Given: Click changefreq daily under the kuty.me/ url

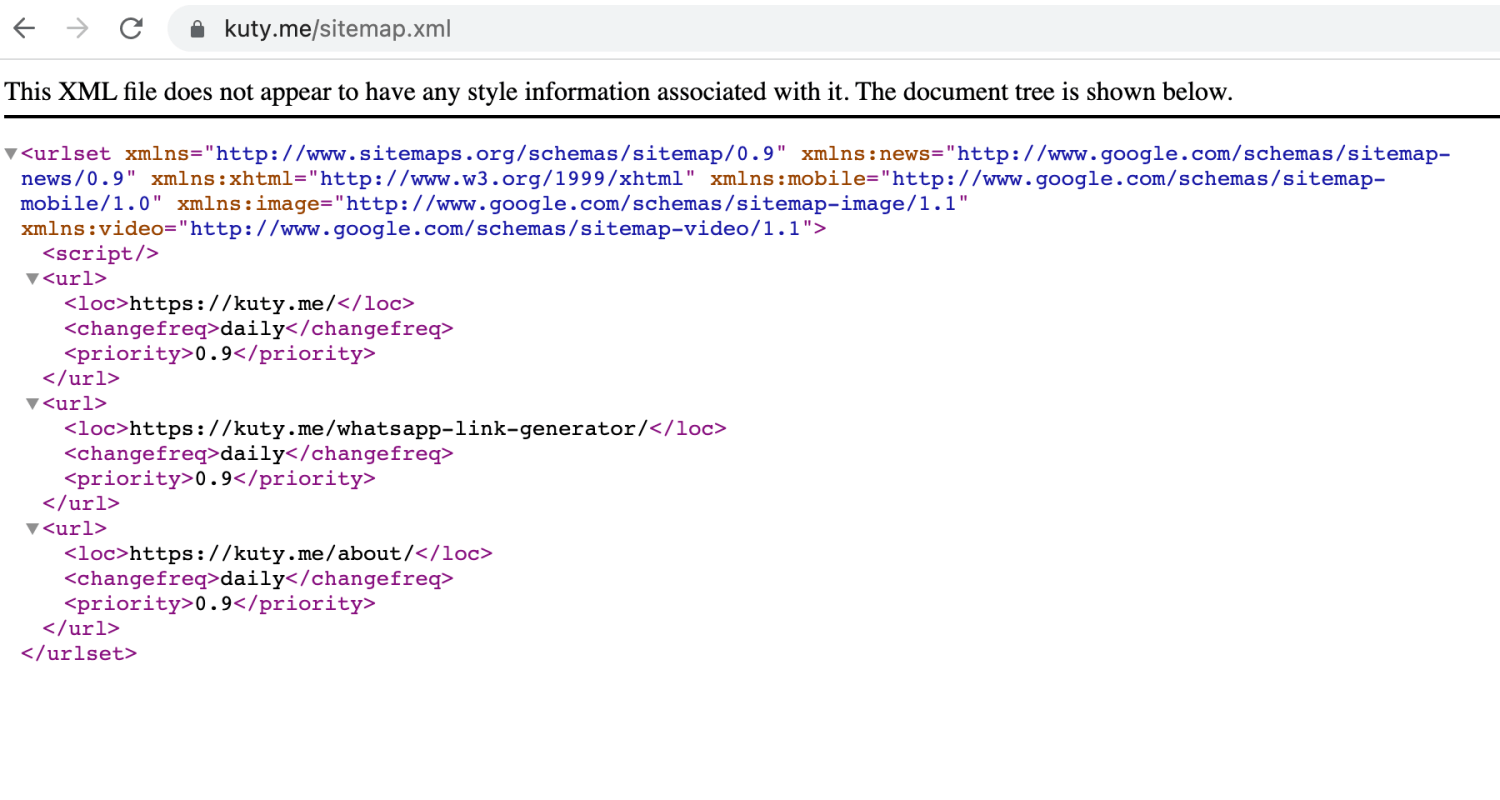Looking at the screenshot, I should coord(259,329).
